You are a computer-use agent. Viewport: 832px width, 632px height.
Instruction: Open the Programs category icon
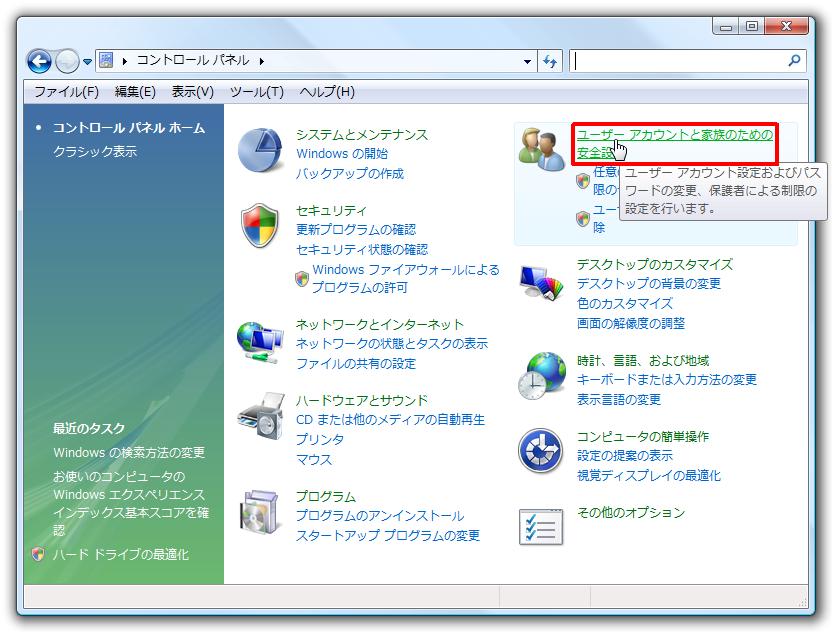(x=261, y=512)
